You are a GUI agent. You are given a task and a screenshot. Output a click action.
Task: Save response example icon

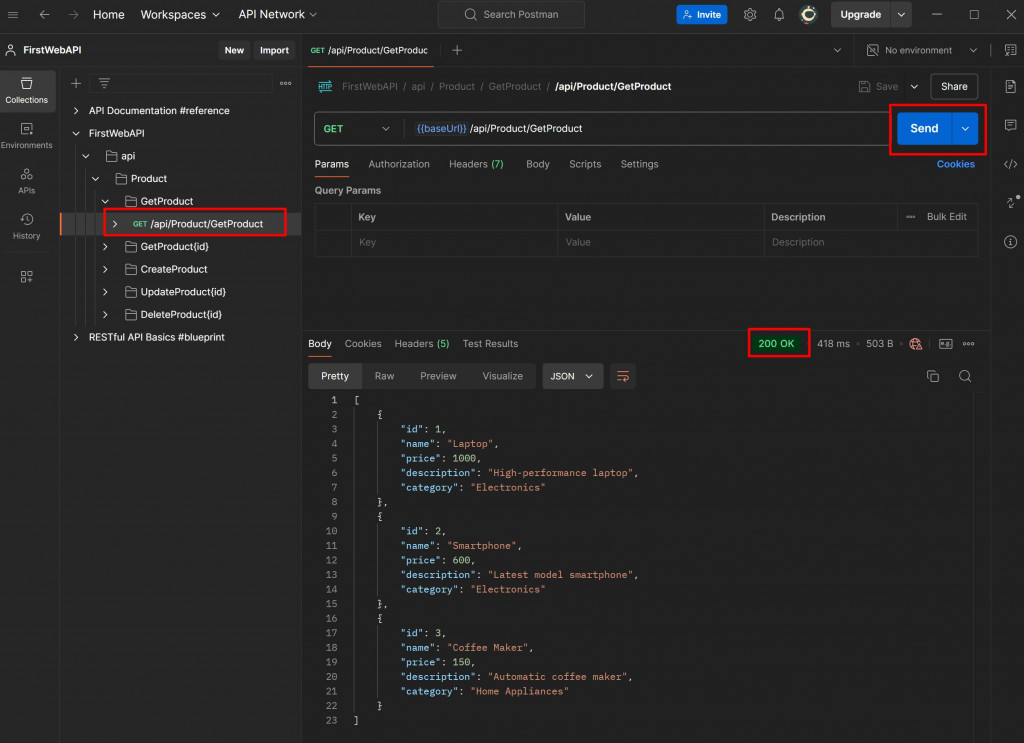(946, 344)
